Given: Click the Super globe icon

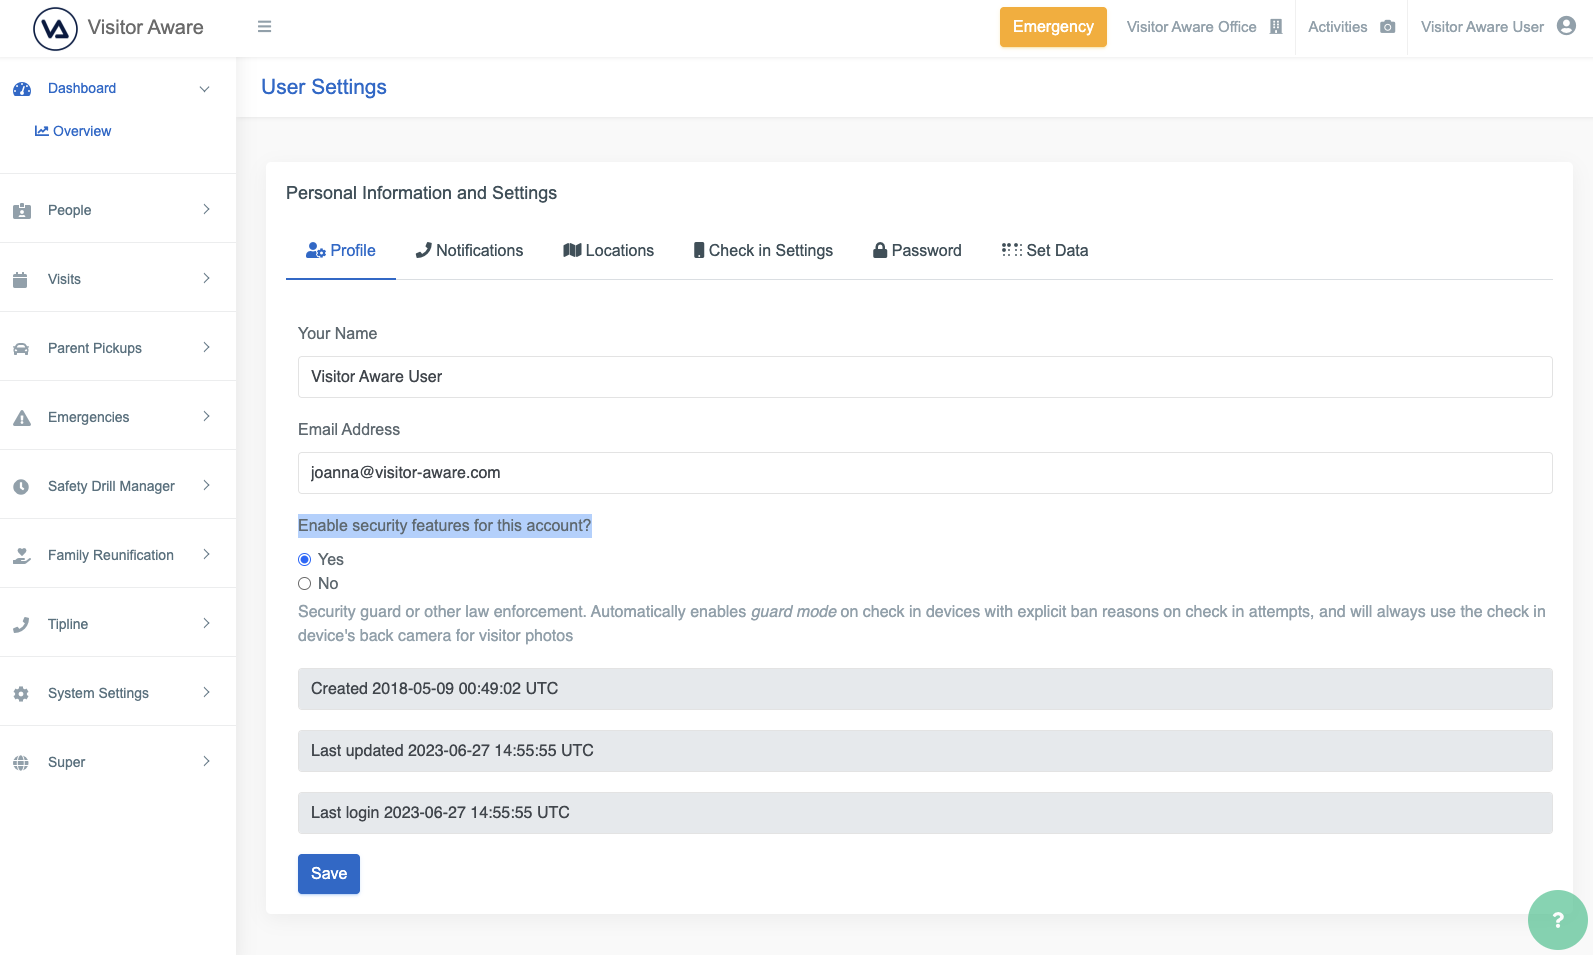Looking at the screenshot, I should pos(21,763).
